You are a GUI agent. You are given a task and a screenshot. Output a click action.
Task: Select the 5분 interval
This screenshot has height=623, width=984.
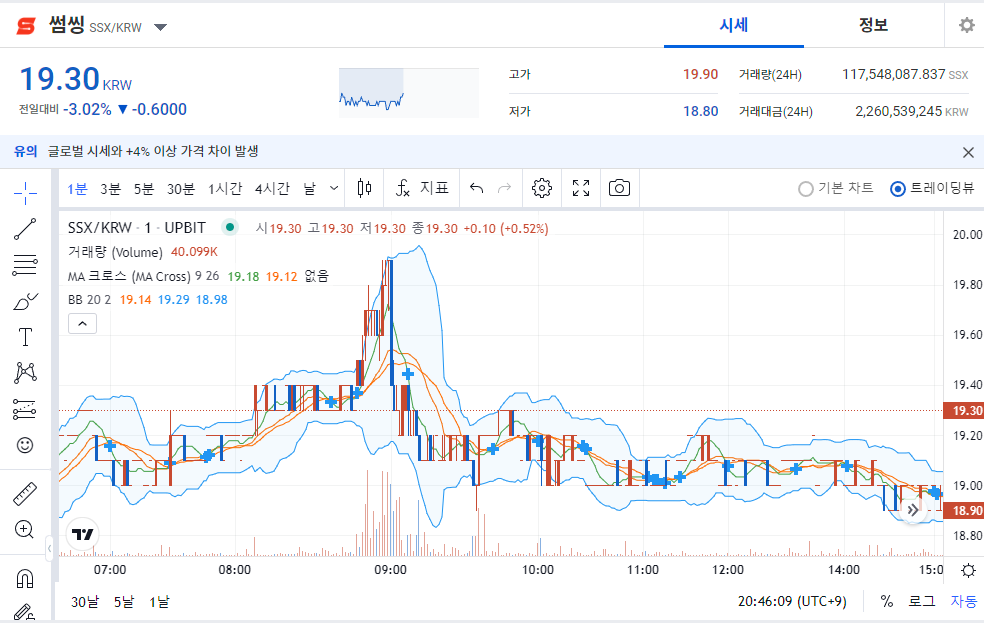pos(144,188)
